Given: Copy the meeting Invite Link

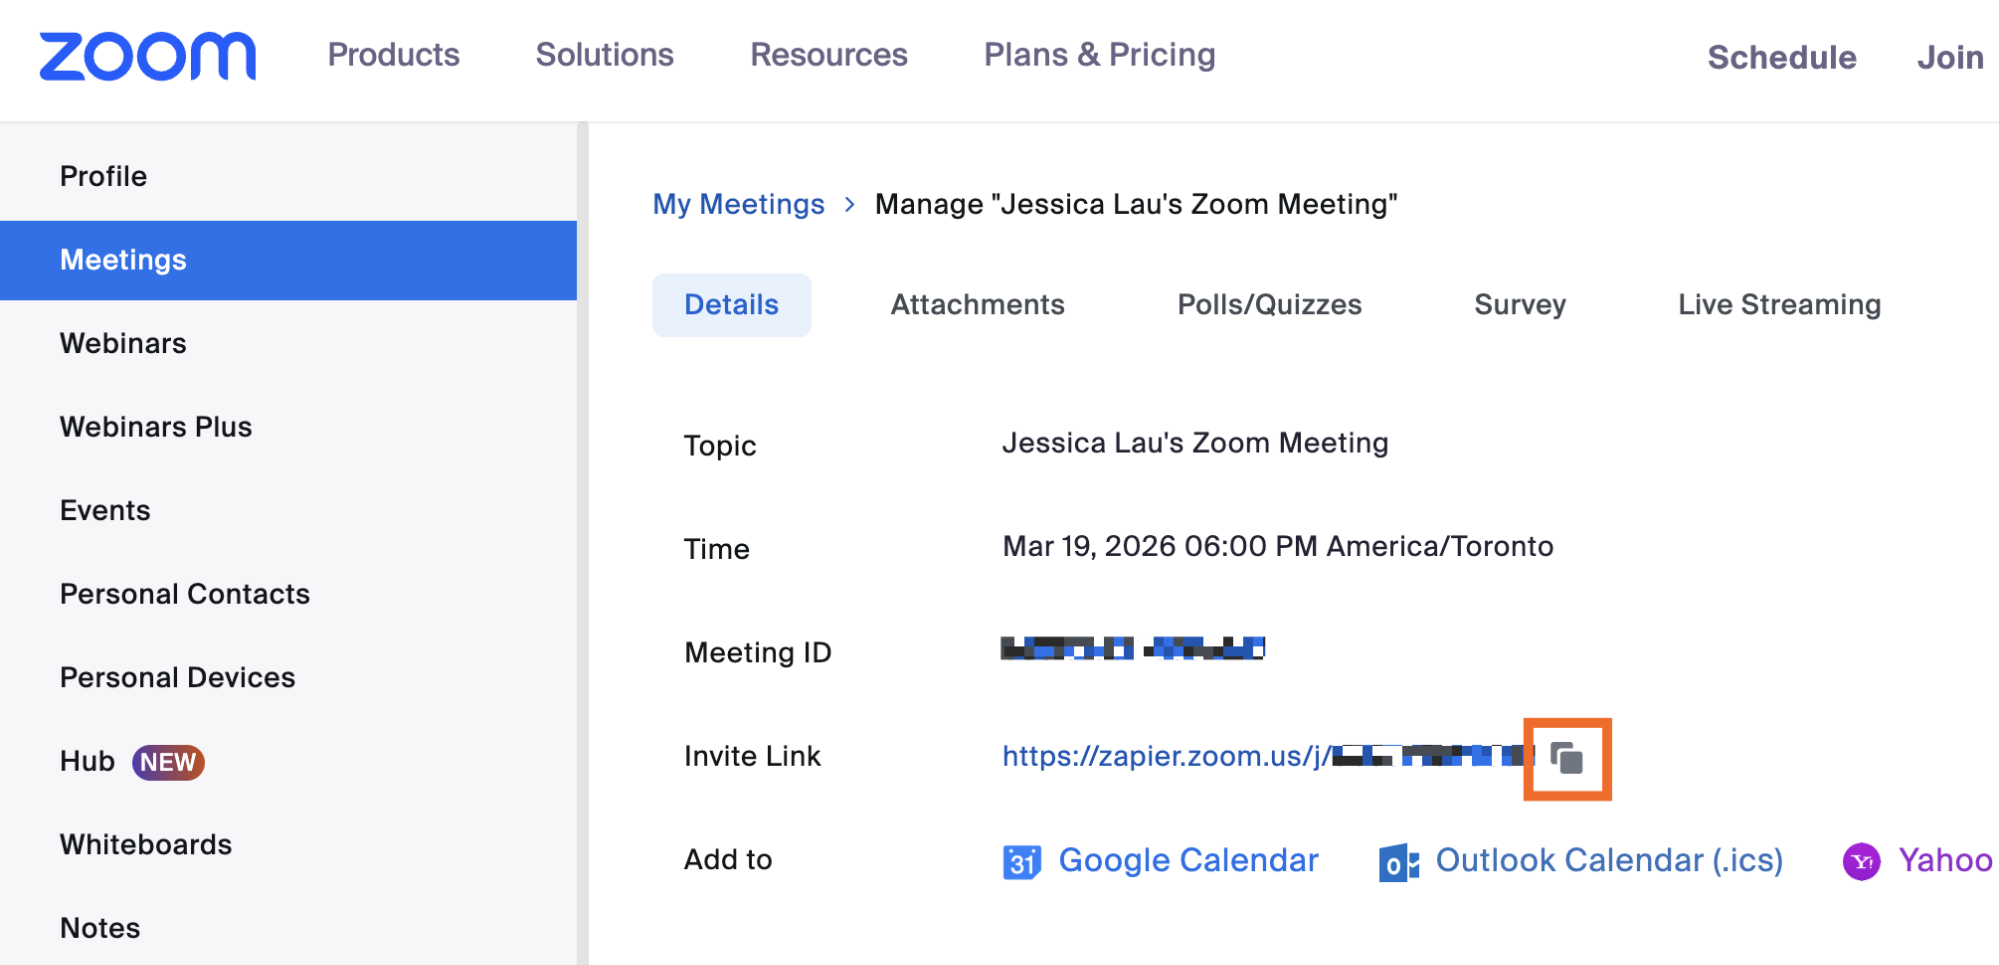Looking at the screenshot, I should [x=1566, y=758].
